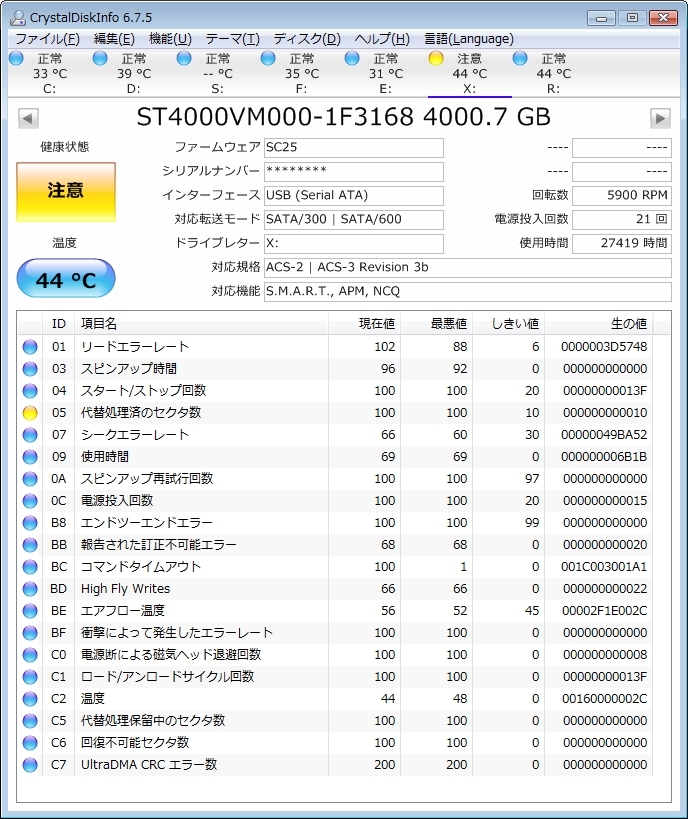Open the ヘルプ(H) menu
The image size is (688, 819).
[382, 39]
